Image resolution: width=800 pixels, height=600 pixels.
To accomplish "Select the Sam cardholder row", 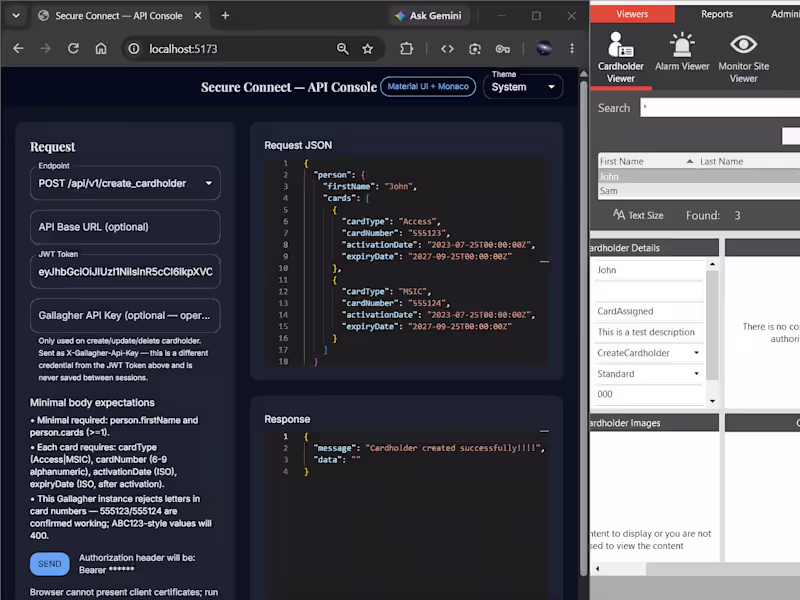I will pyautogui.click(x=699, y=191).
